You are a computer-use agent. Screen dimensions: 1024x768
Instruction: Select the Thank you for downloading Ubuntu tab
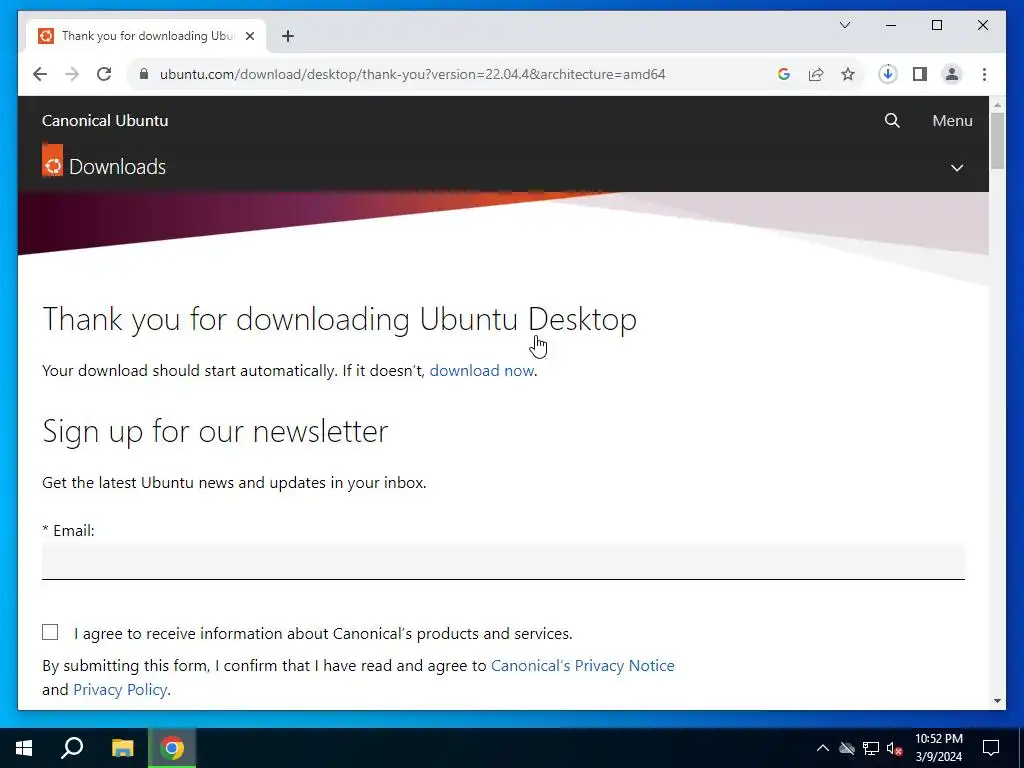click(x=146, y=36)
